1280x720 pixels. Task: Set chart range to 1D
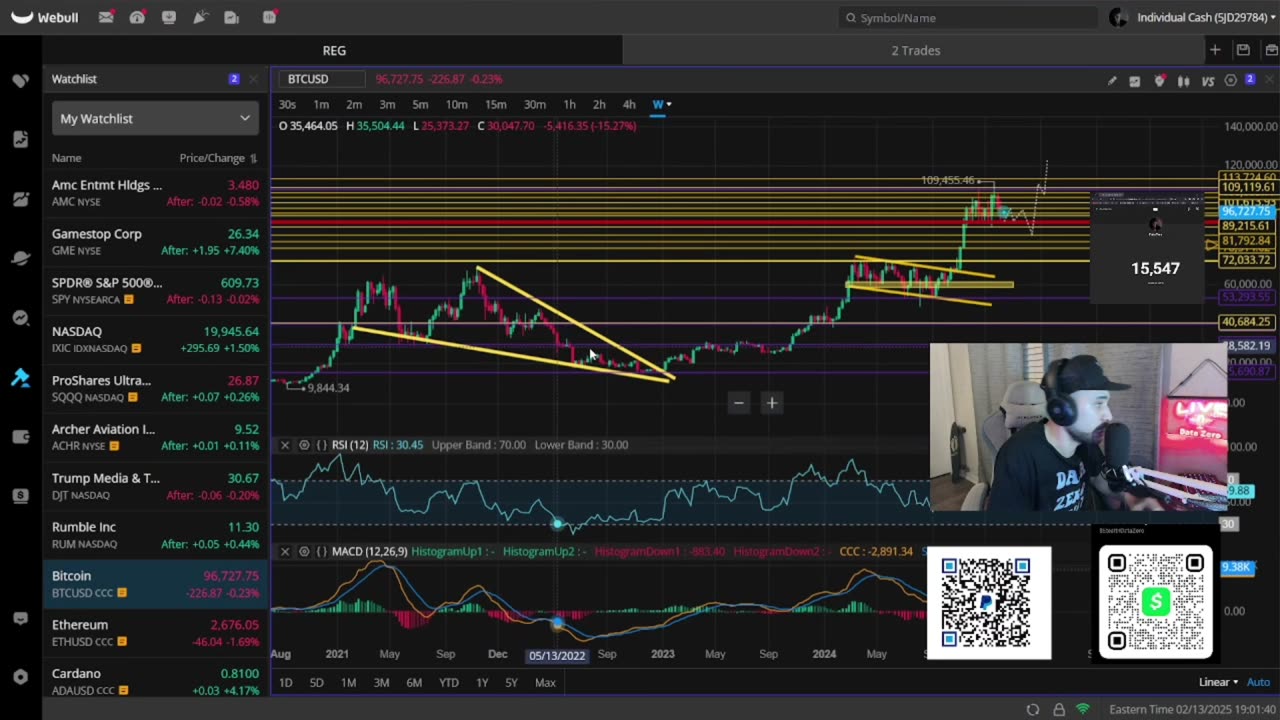tap(285, 682)
